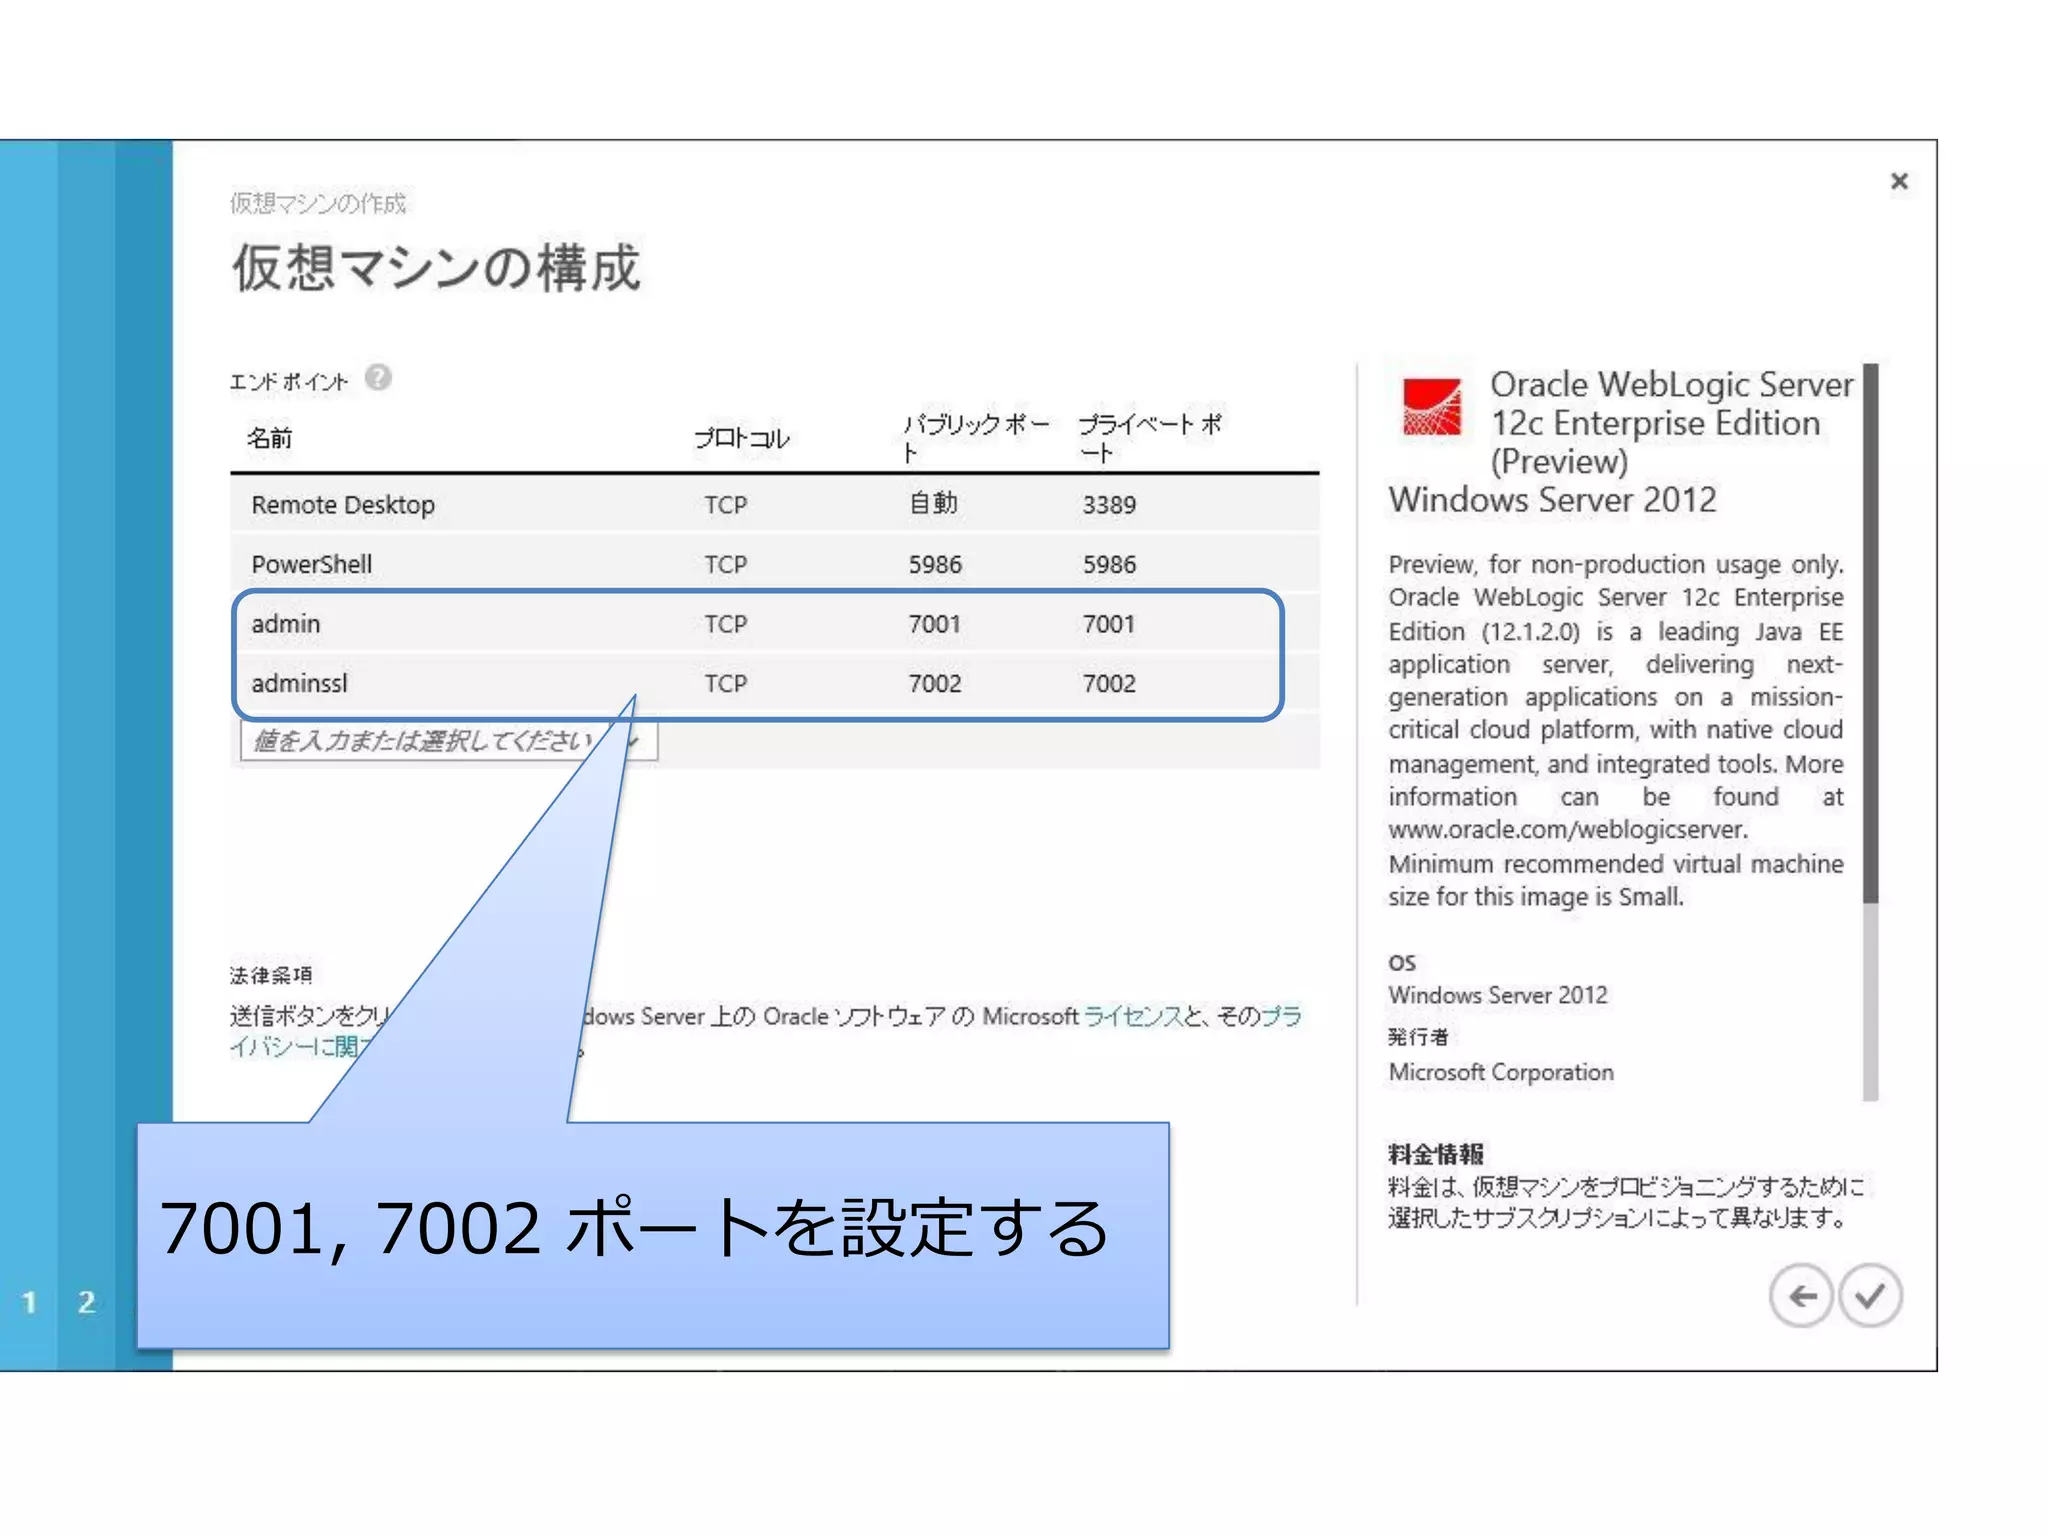Click private port 3389 cell

pyautogui.click(x=1109, y=504)
